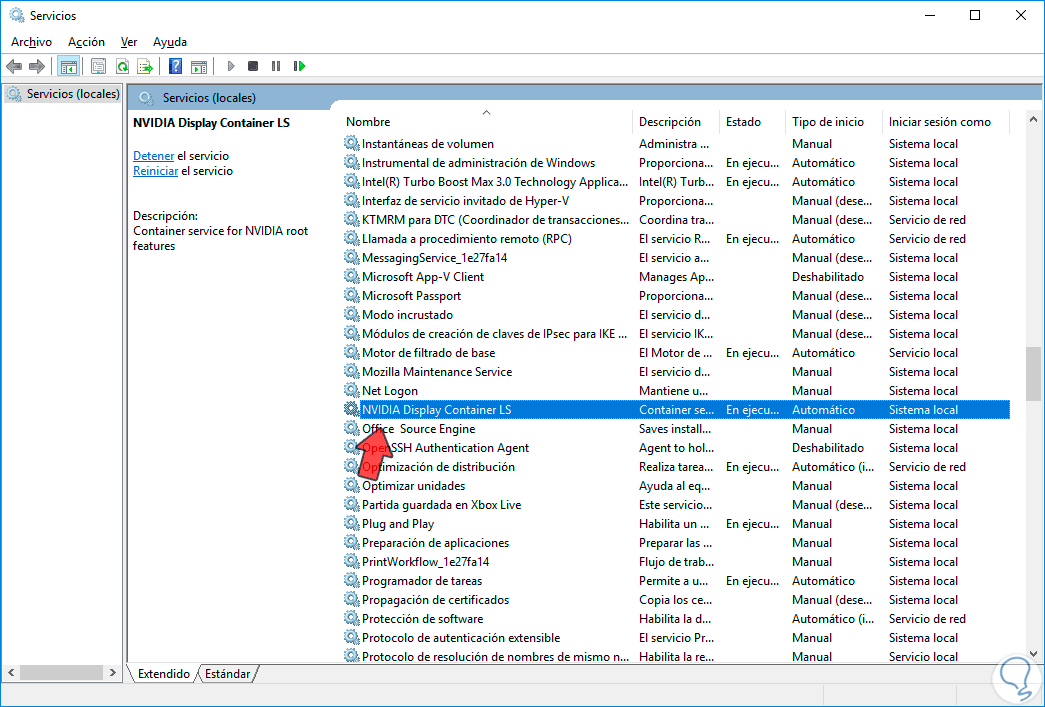Screen dimensions: 1045x707
Task: Click the gear icon of MessagingService_1e27fa14
Action: coord(351,257)
